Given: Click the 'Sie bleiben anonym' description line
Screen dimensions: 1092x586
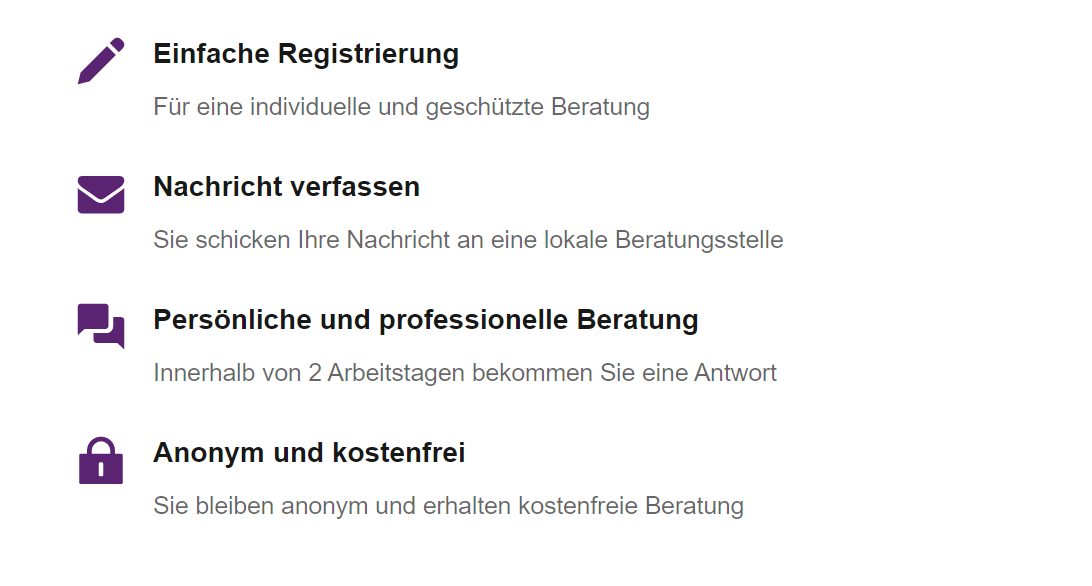Looking at the screenshot, I should point(448,506).
